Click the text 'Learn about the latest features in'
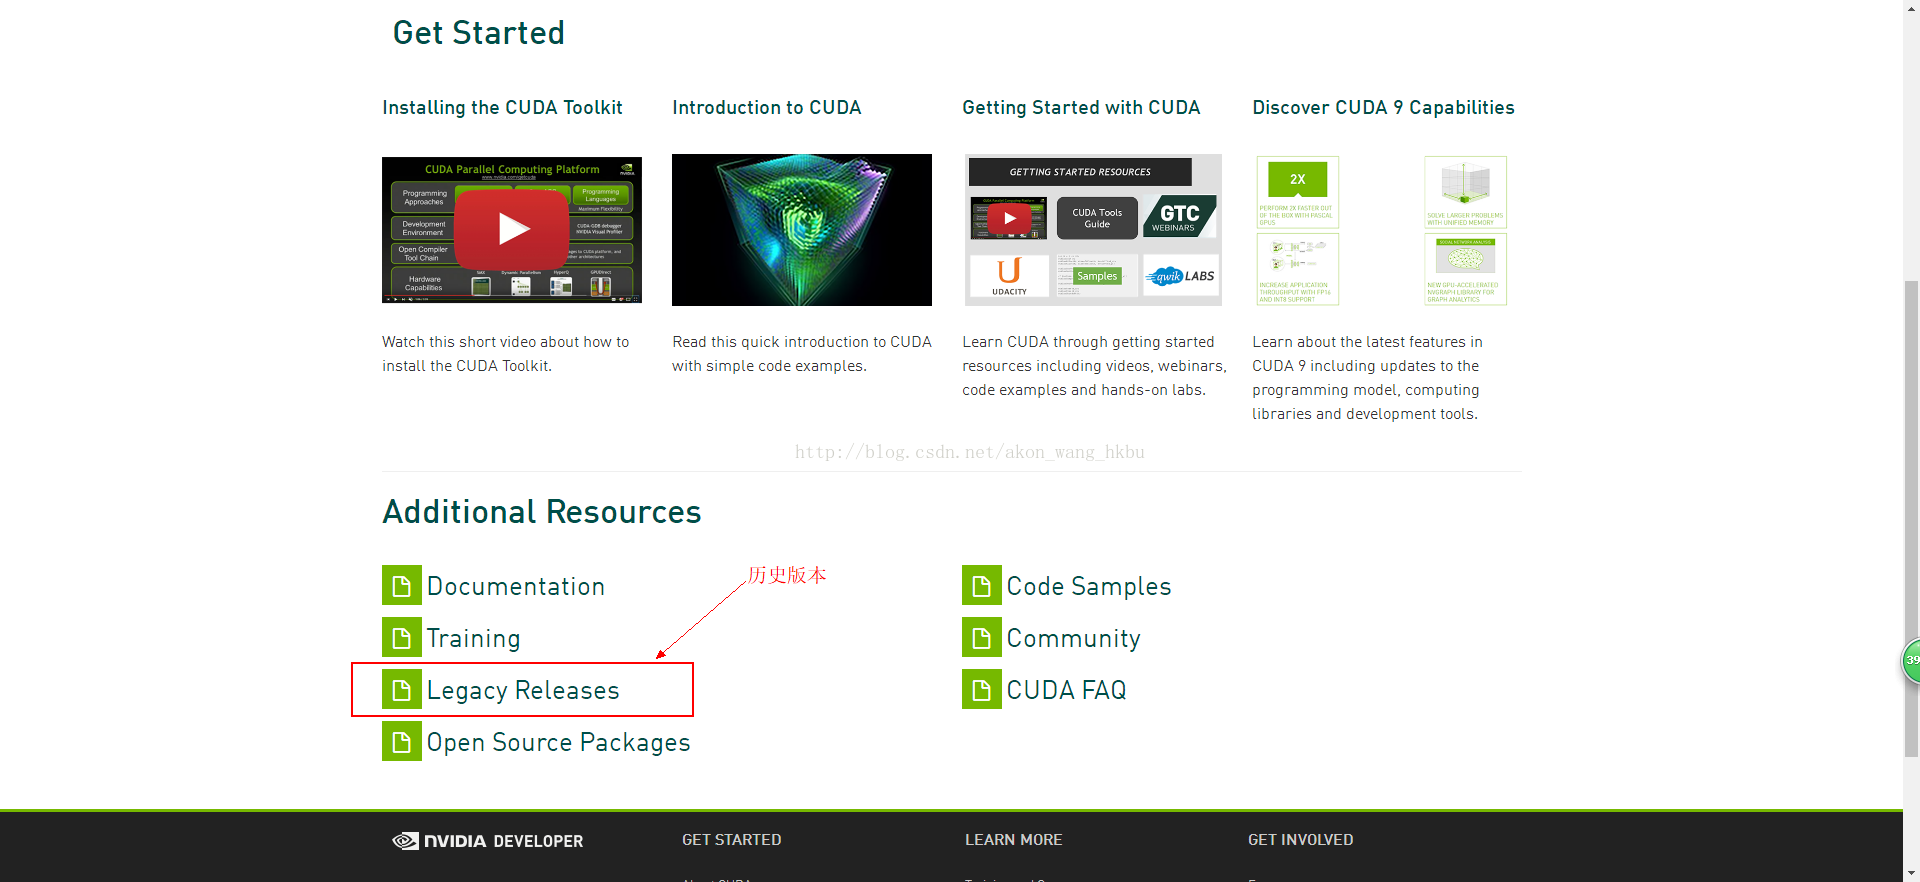The image size is (1920, 882). tap(1367, 342)
